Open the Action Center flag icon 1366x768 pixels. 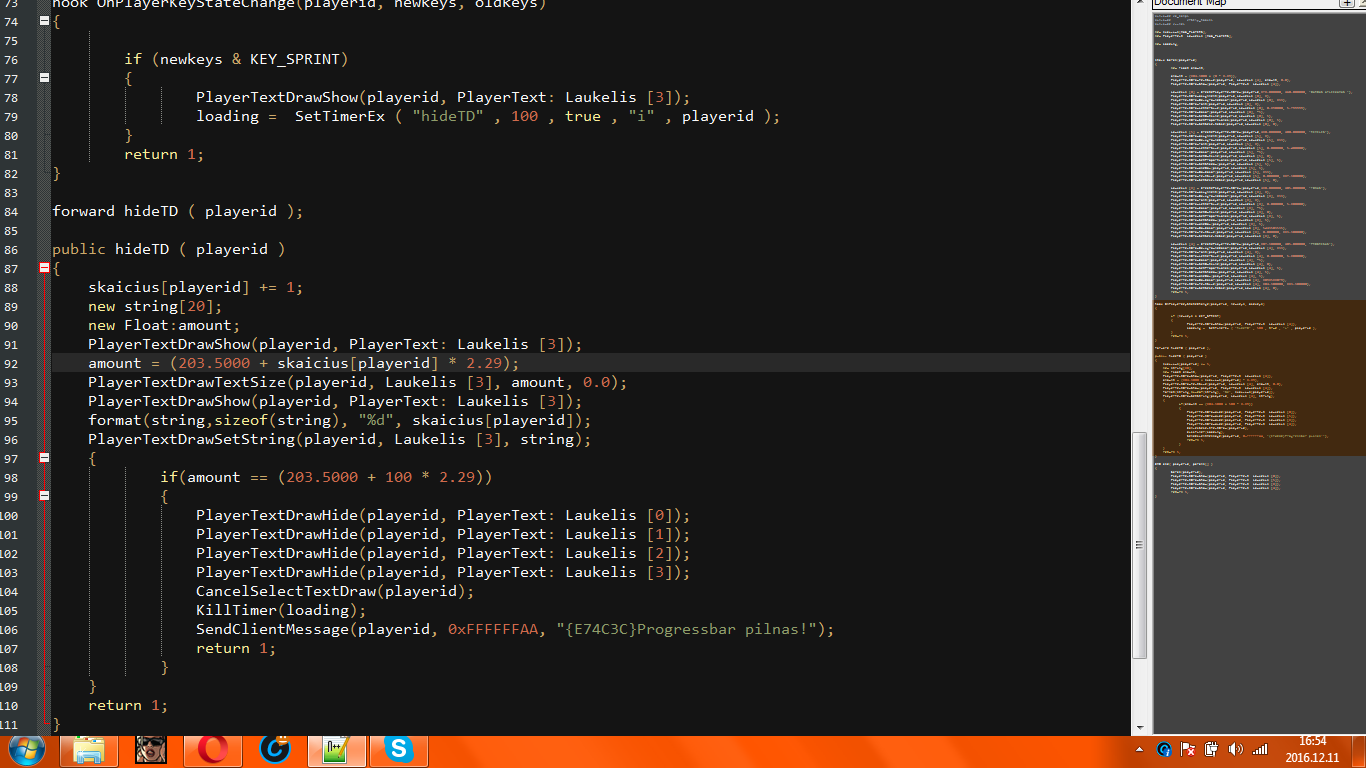pos(1187,749)
